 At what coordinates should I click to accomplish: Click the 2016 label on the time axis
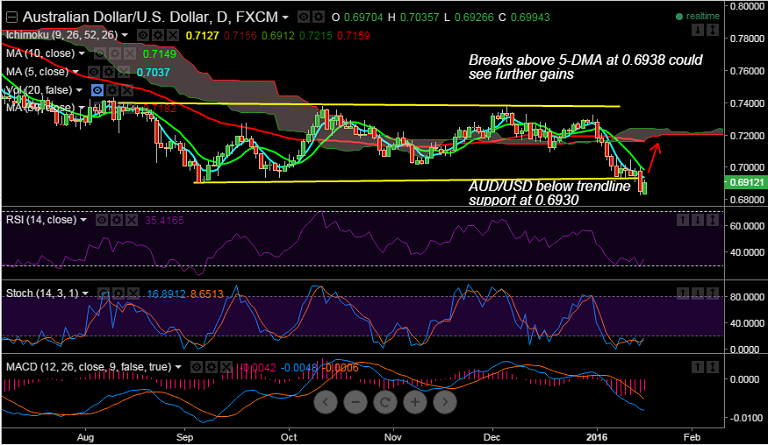[597, 437]
